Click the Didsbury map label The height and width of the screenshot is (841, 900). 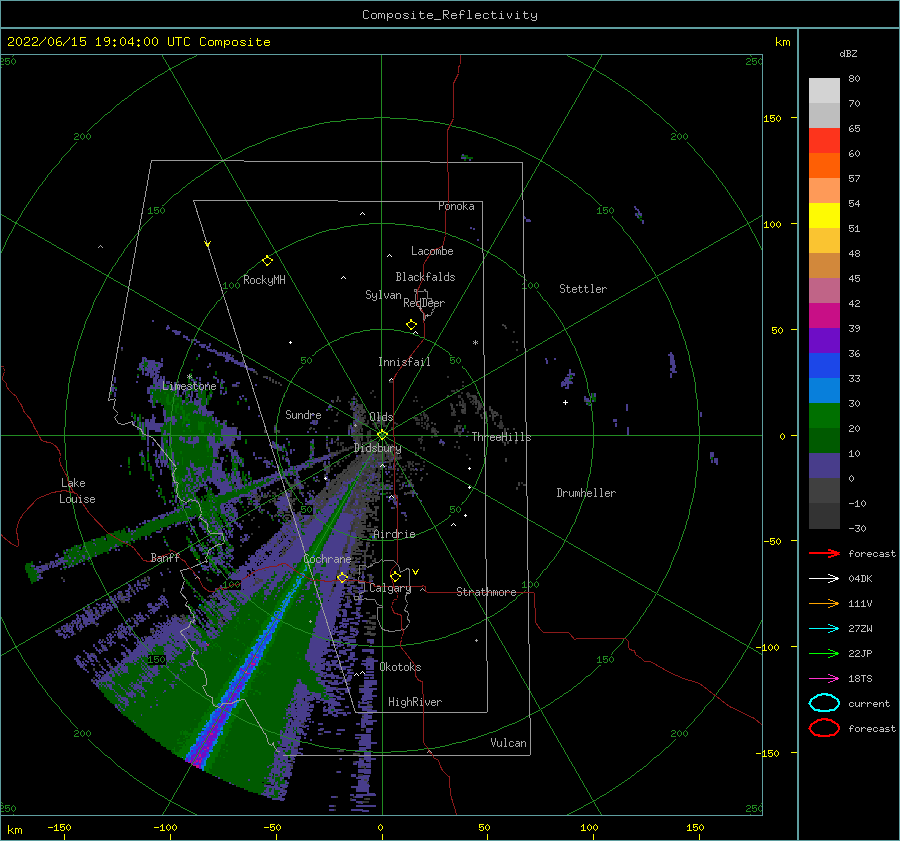click(x=378, y=448)
